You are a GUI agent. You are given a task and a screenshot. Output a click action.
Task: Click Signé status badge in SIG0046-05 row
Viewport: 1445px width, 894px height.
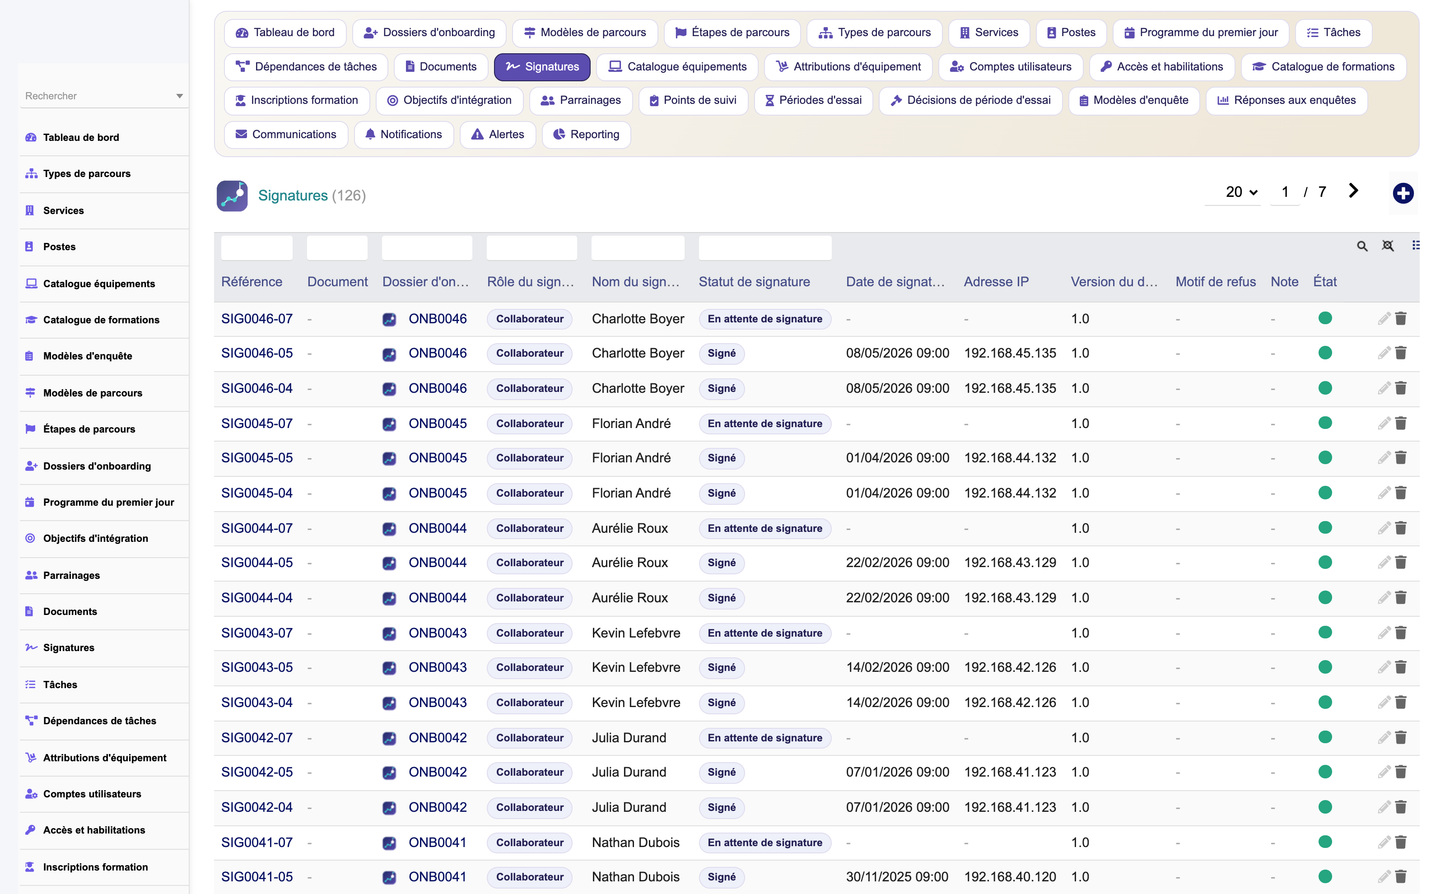click(x=722, y=354)
